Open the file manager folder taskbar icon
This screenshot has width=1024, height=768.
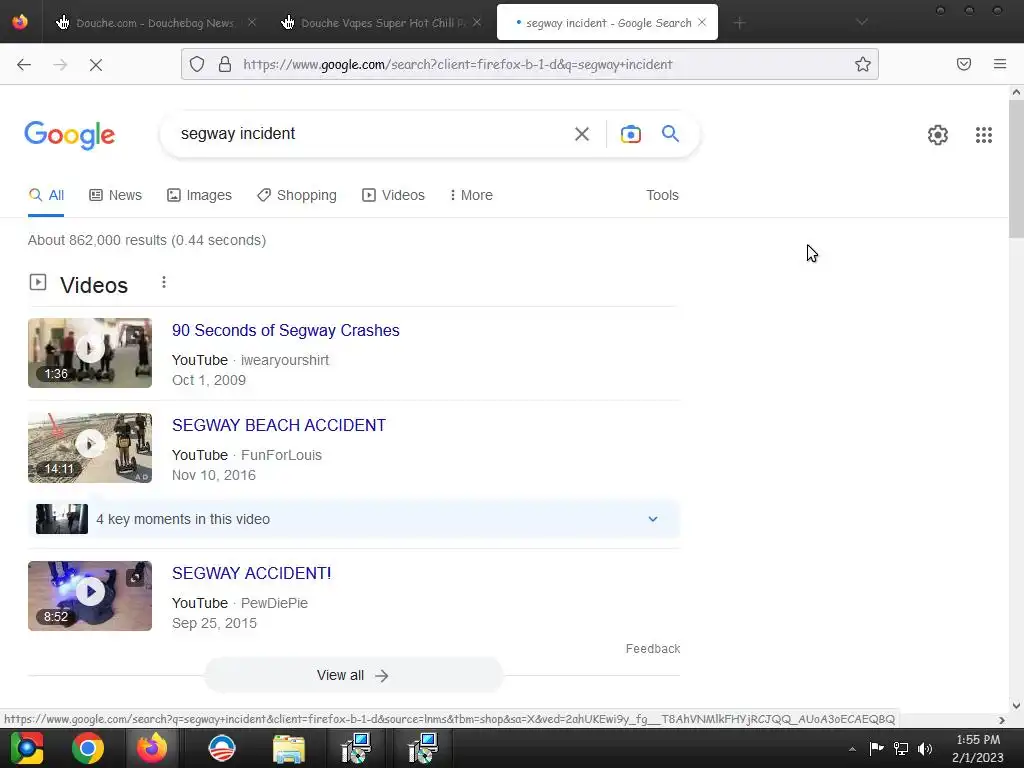[x=289, y=748]
